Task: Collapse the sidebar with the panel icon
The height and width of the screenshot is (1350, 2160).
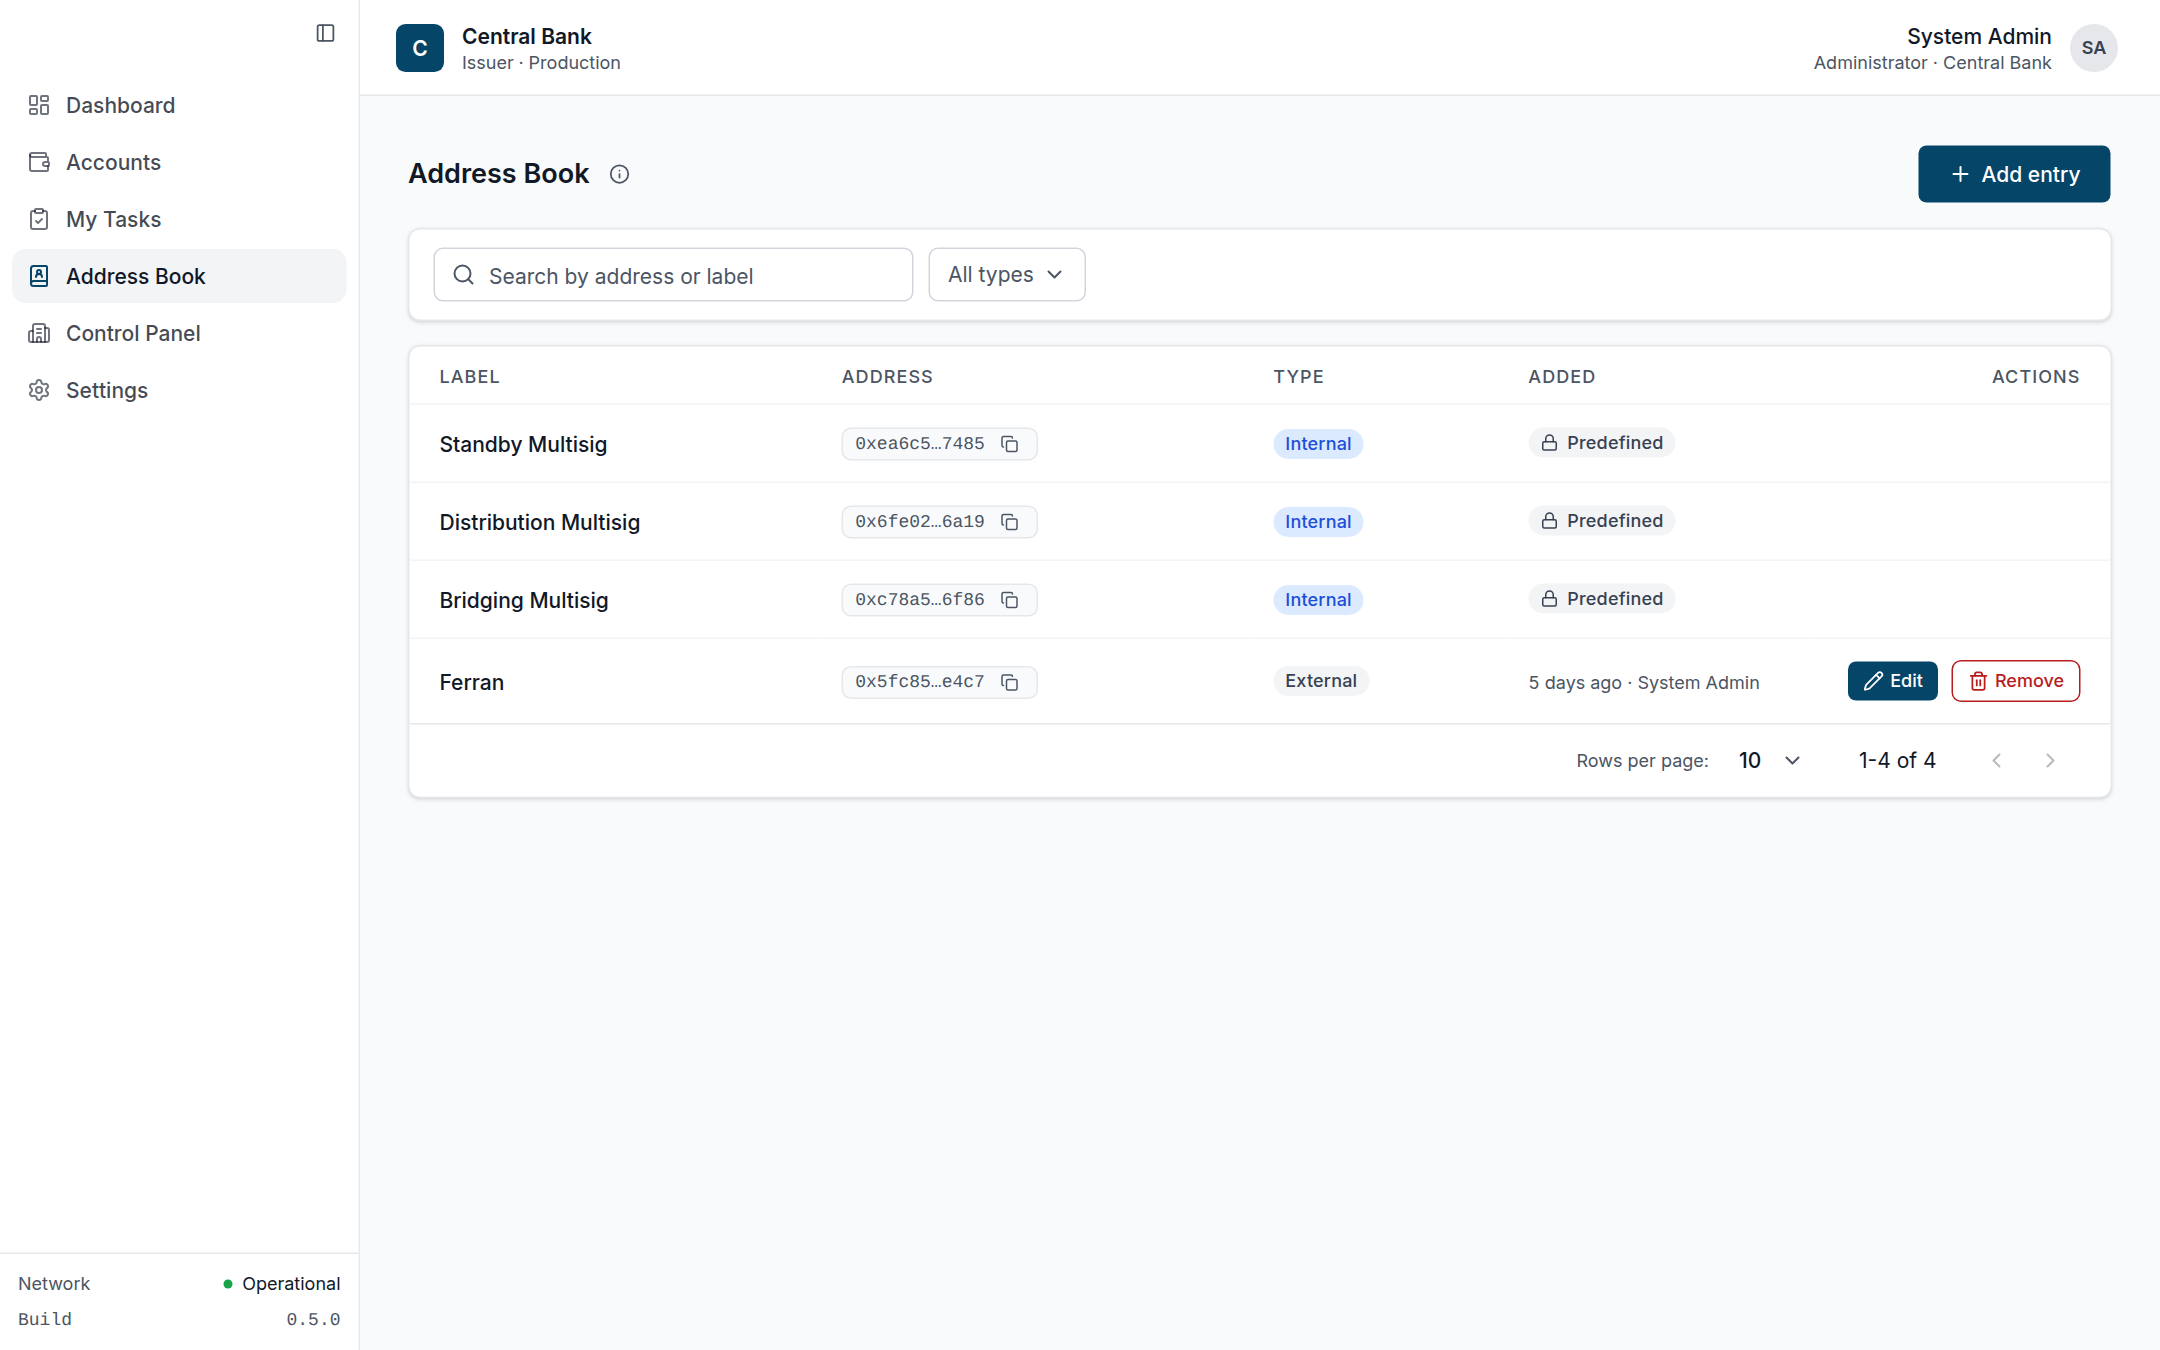Action: point(325,33)
